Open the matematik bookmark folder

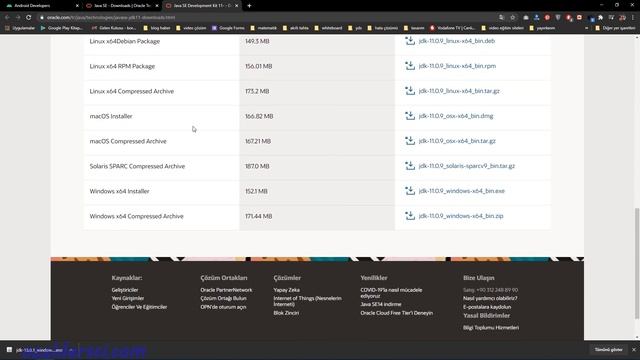(263, 28)
